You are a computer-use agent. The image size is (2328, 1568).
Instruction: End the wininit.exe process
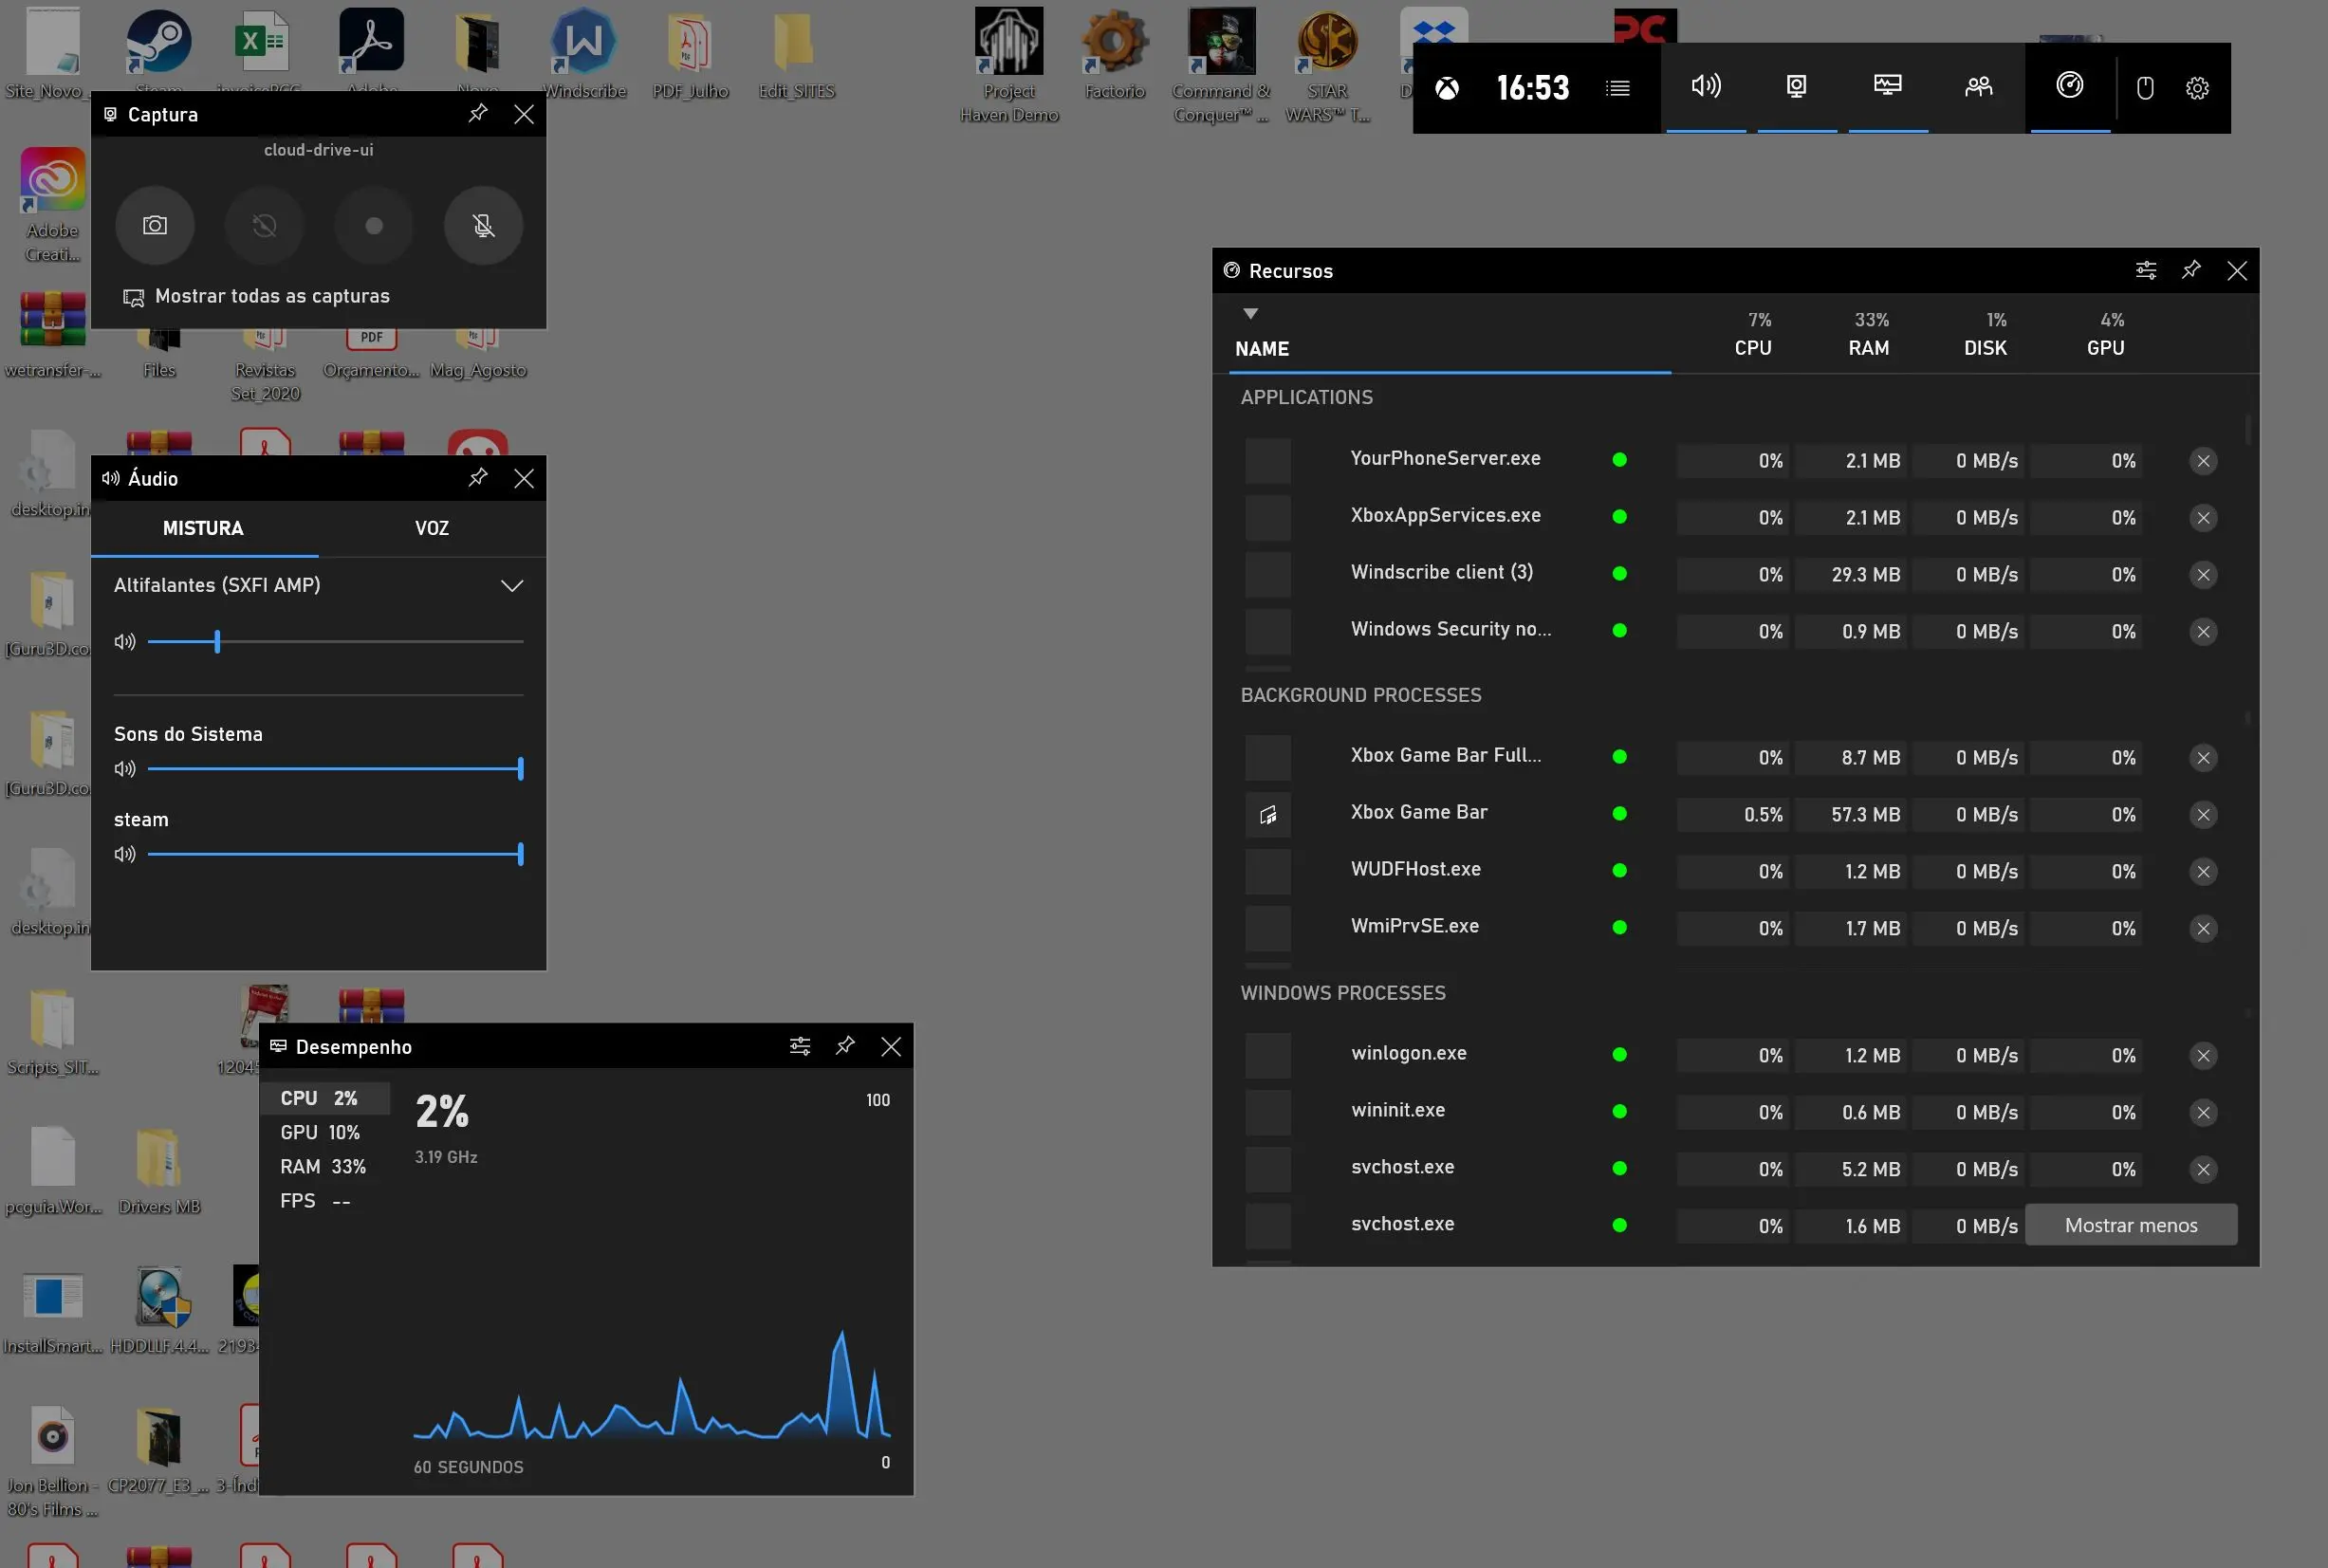click(2203, 1113)
